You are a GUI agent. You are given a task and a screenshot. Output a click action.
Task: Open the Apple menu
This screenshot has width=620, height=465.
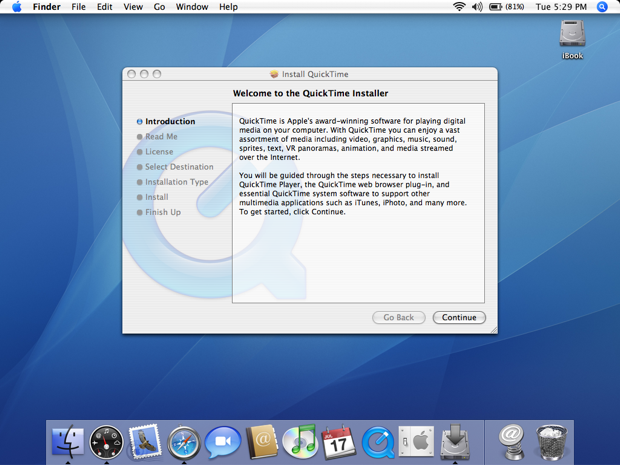pyautogui.click(x=17, y=7)
